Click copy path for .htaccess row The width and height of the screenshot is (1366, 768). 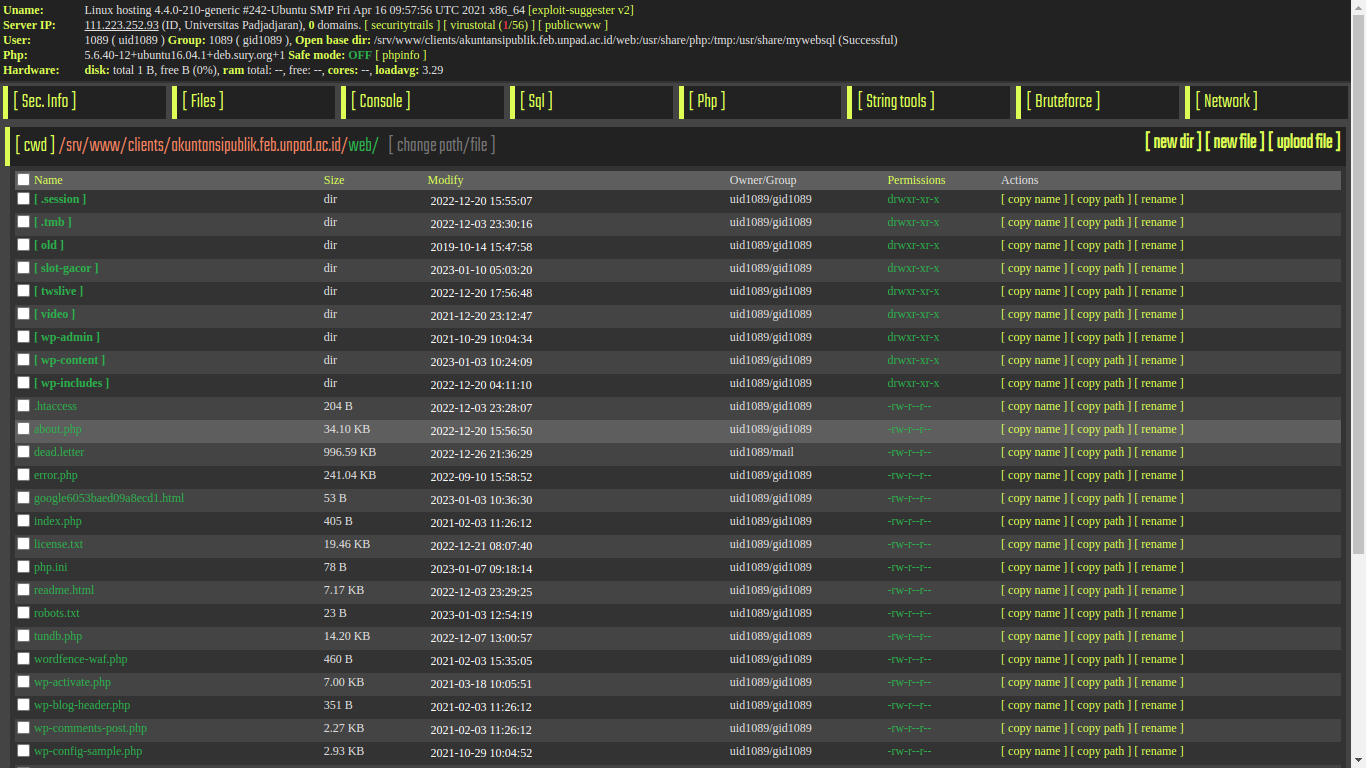1101,406
